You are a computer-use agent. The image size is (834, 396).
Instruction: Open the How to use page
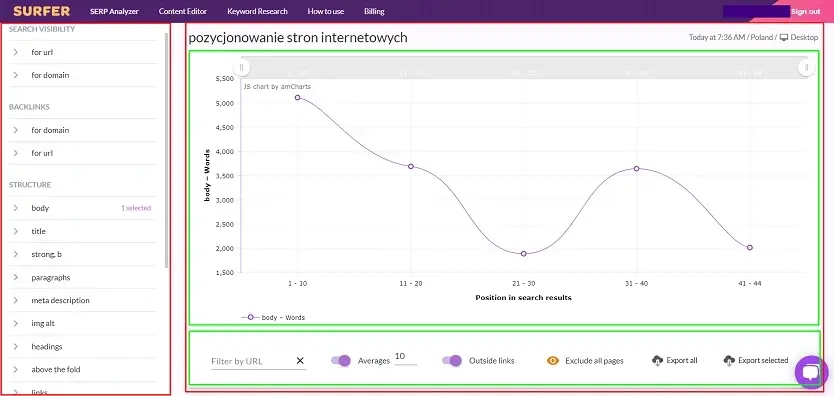coord(326,11)
